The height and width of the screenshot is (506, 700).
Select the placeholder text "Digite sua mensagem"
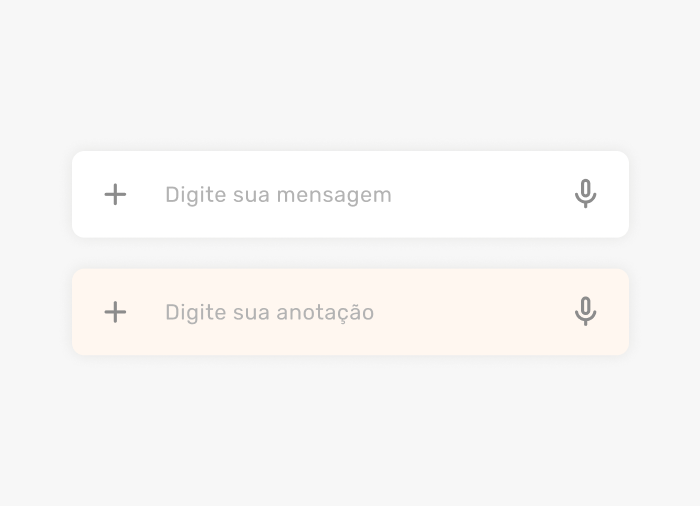[x=278, y=194]
